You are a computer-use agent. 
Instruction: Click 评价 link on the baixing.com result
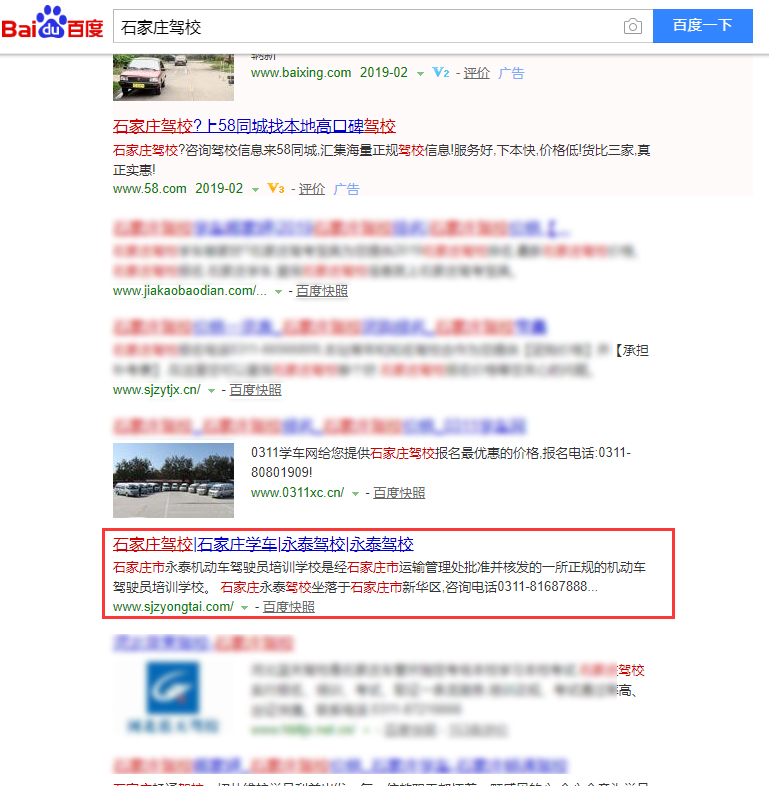tap(477, 73)
